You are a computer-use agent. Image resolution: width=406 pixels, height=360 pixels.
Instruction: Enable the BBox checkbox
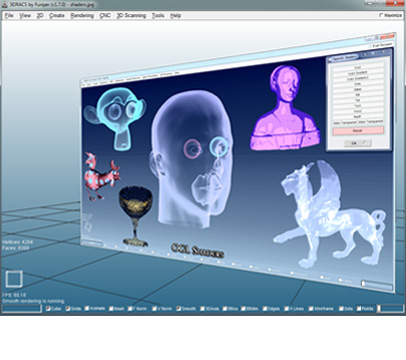point(225,309)
